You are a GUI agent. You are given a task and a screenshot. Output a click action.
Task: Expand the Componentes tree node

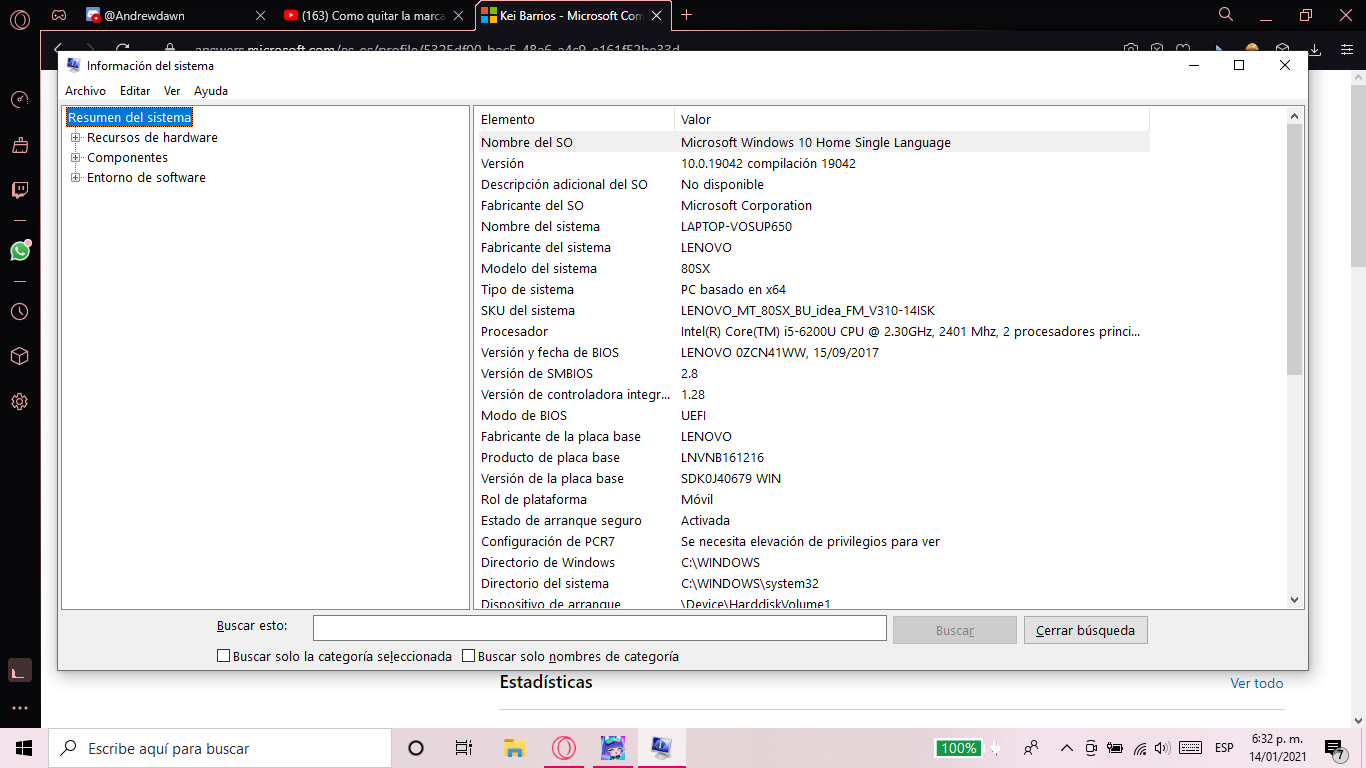click(x=75, y=158)
